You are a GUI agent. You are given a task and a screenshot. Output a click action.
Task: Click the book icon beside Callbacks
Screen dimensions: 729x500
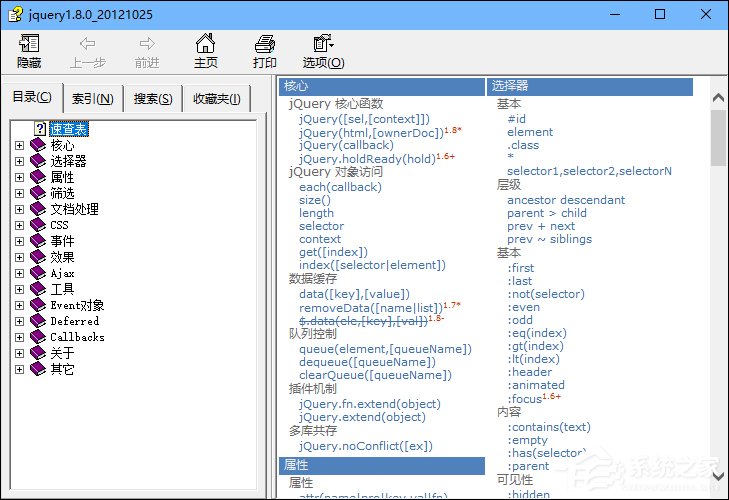38,337
